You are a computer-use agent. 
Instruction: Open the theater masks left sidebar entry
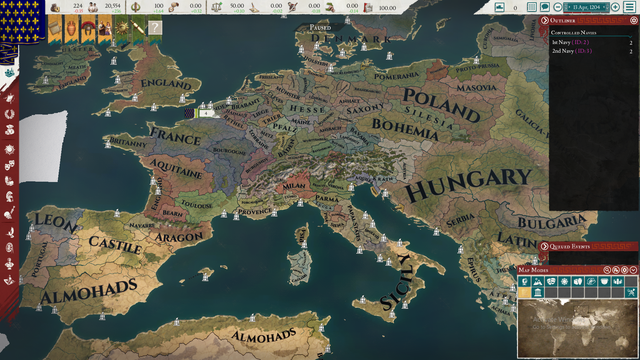[x=9, y=165]
